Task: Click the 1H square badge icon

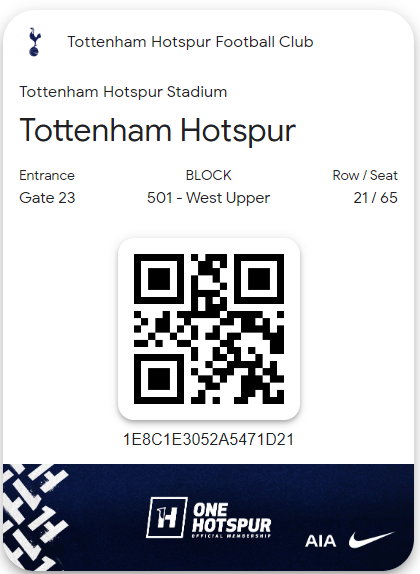Action: (x=167, y=517)
